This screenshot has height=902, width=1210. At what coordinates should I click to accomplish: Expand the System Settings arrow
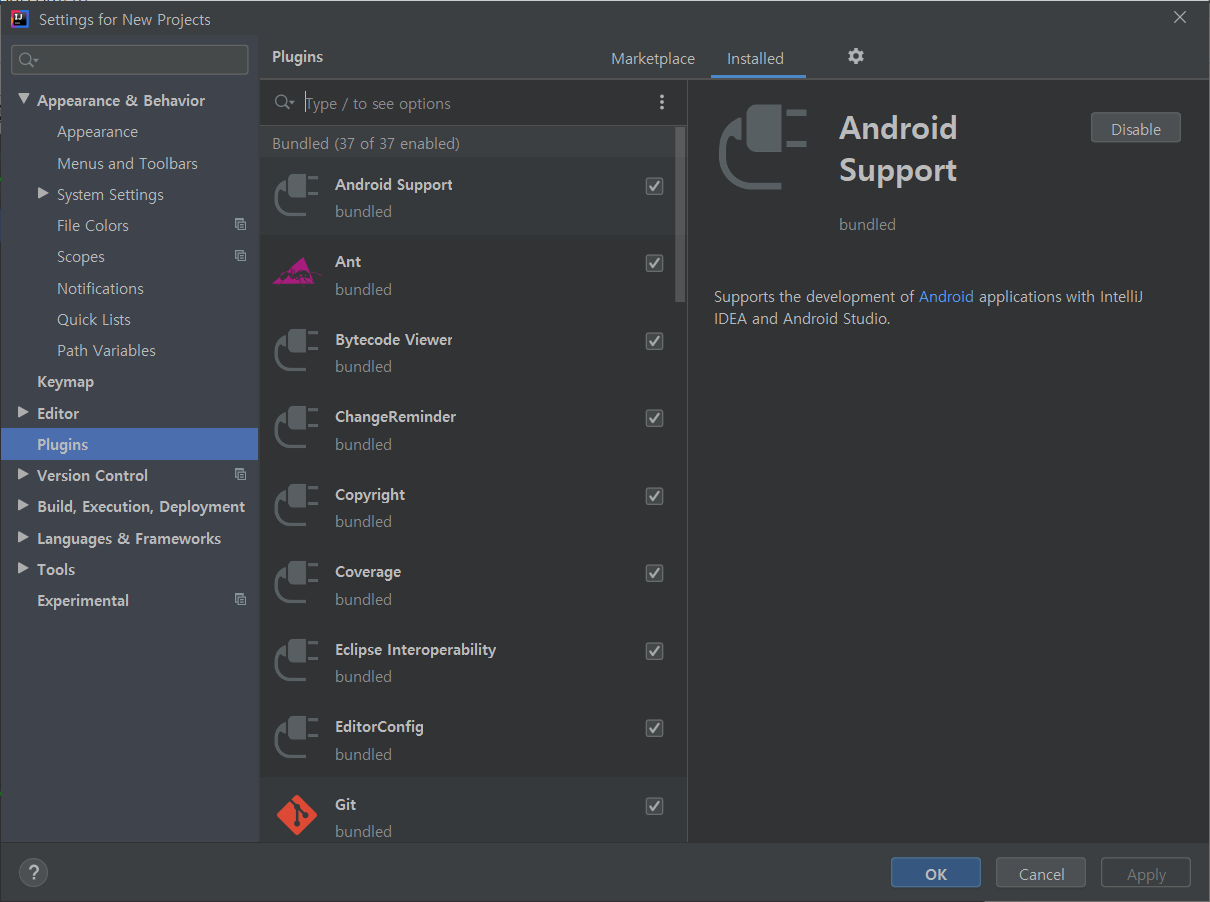point(43,193)
